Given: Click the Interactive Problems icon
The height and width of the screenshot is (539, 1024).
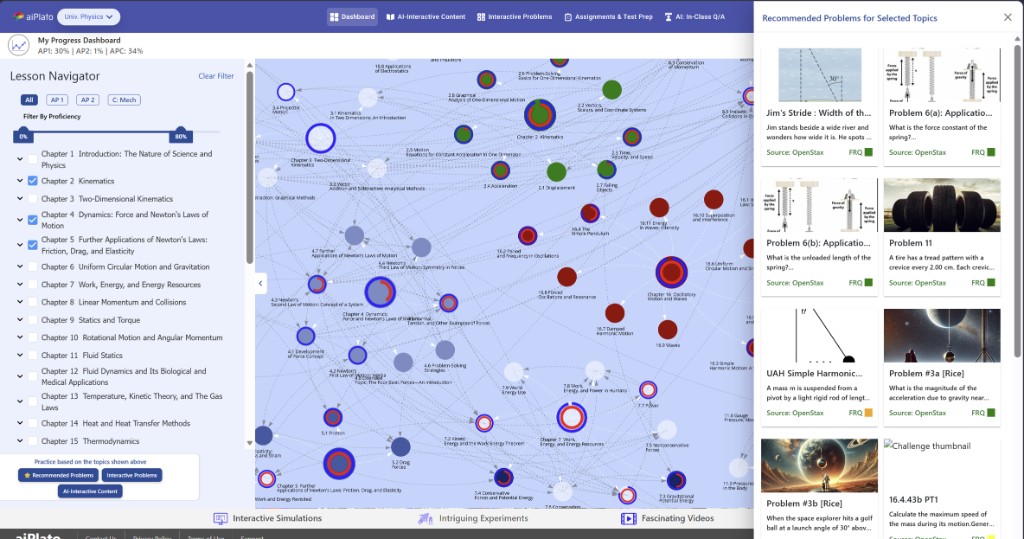Looking at the screenshot, I should (x=481, y=17).
